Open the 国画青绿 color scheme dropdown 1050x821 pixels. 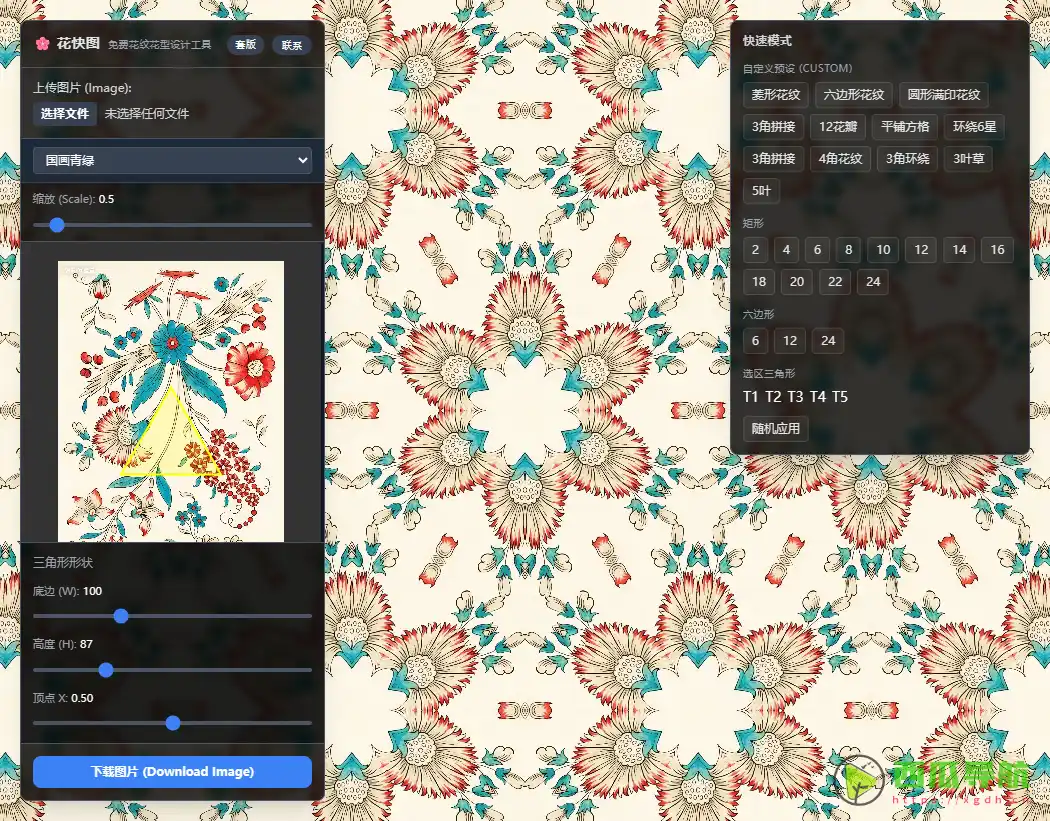click(171, 160)
